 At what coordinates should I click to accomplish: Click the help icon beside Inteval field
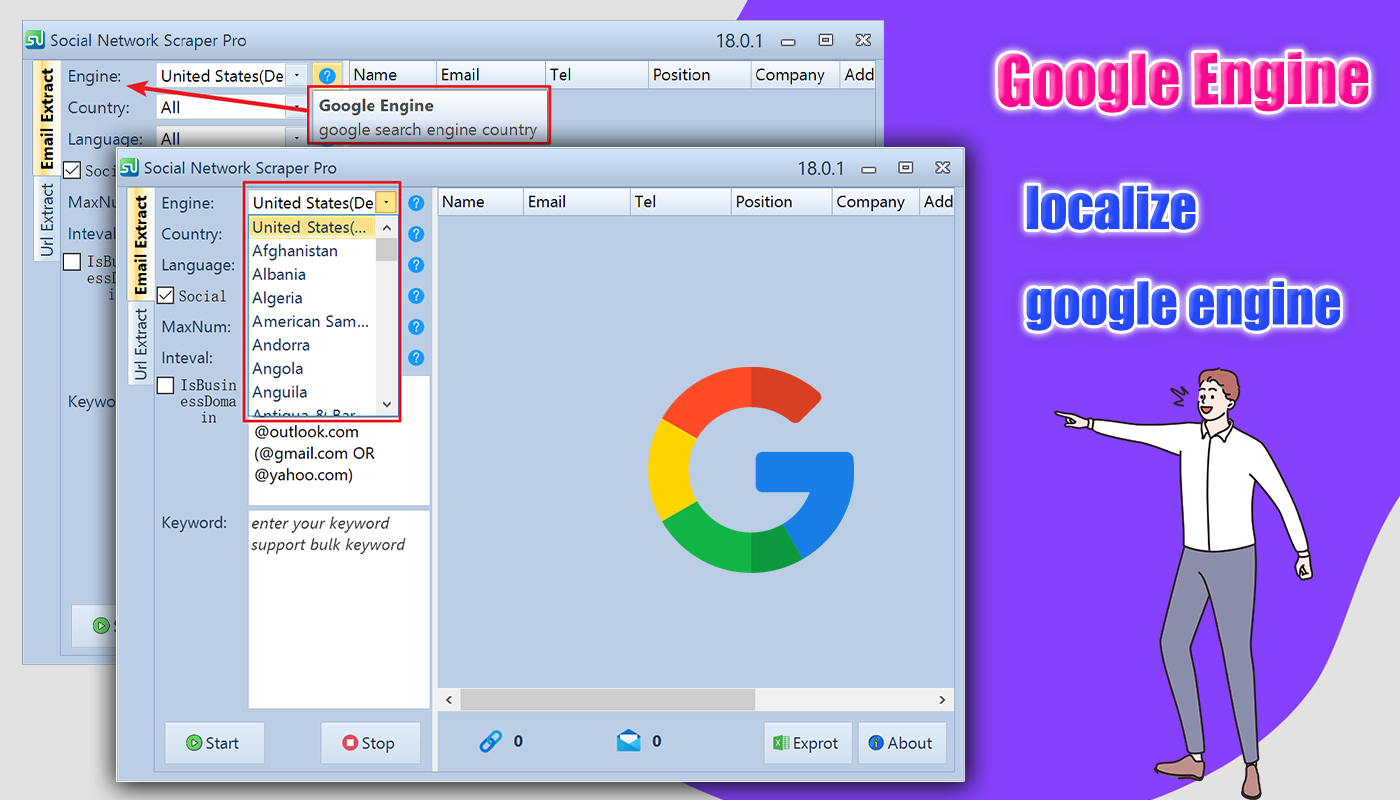[x=416, y=358]
